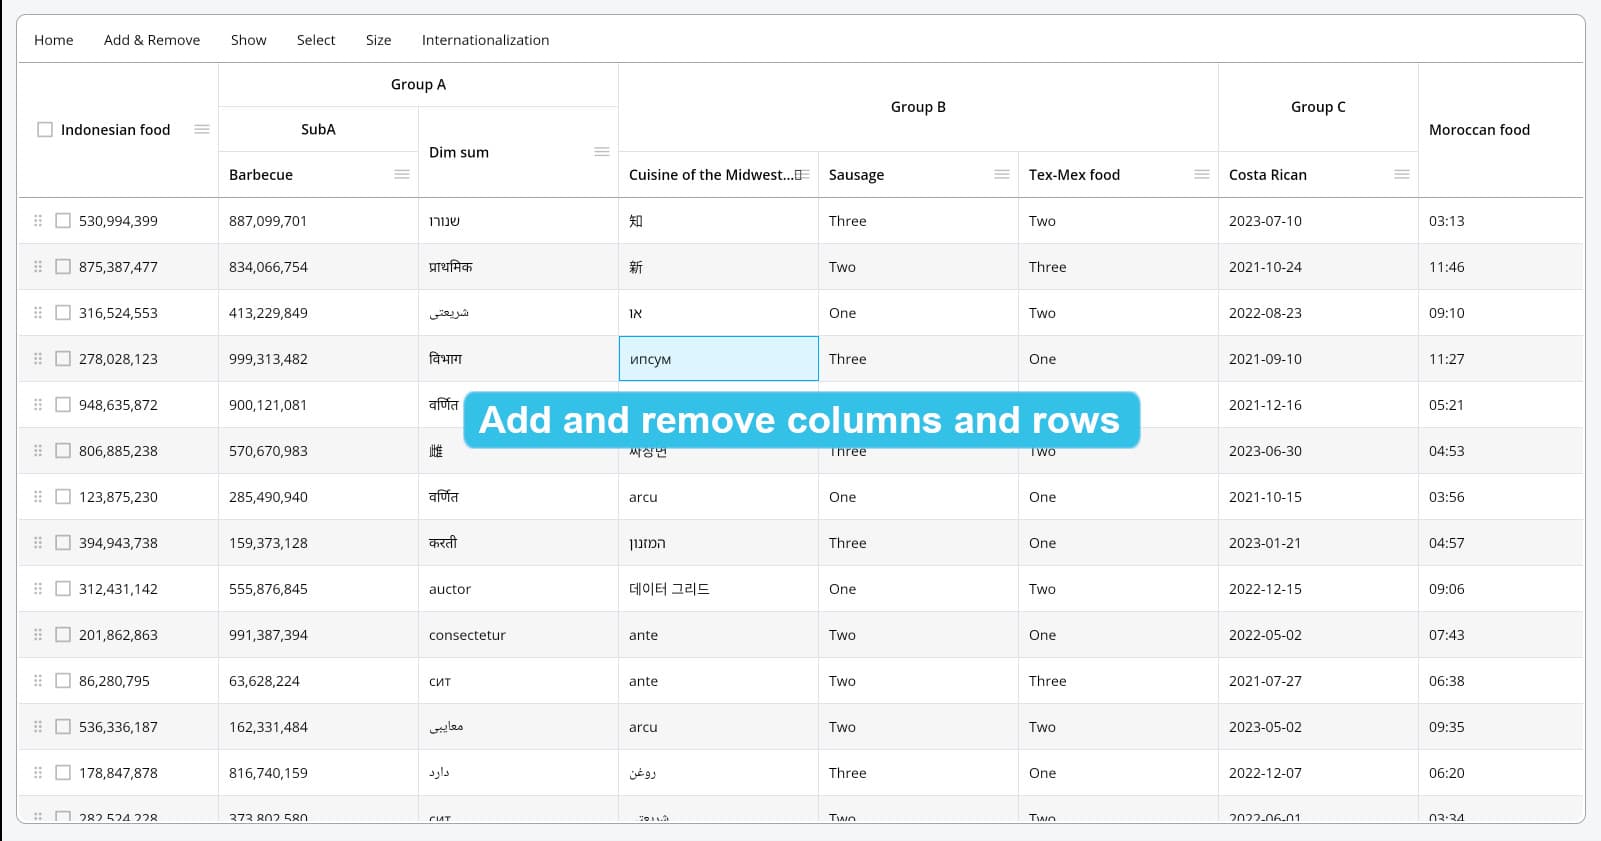Open the Add & Remove menu
Screen dimensions: 1601x841
pos(152,40)
